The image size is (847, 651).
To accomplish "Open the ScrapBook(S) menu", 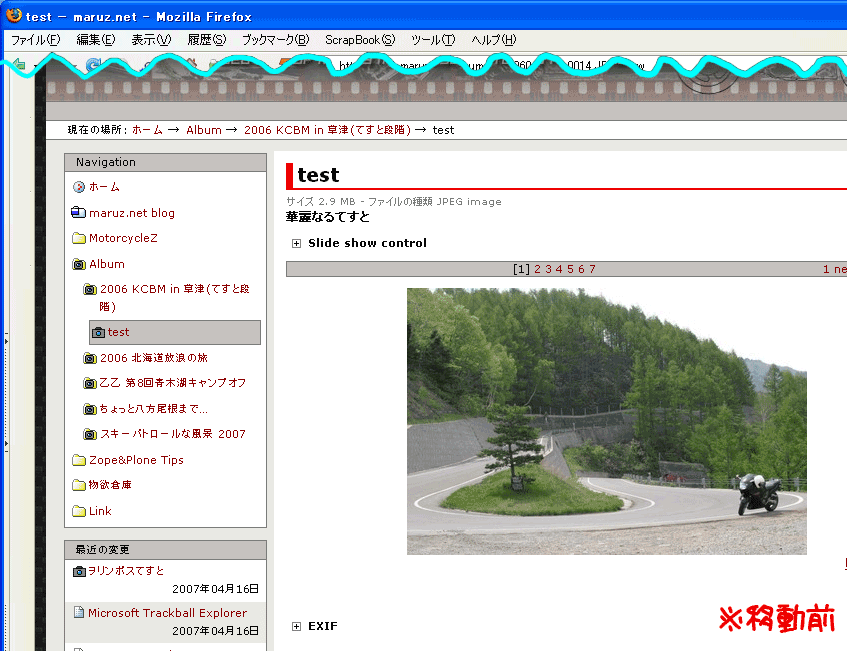I will coord(360,40).
